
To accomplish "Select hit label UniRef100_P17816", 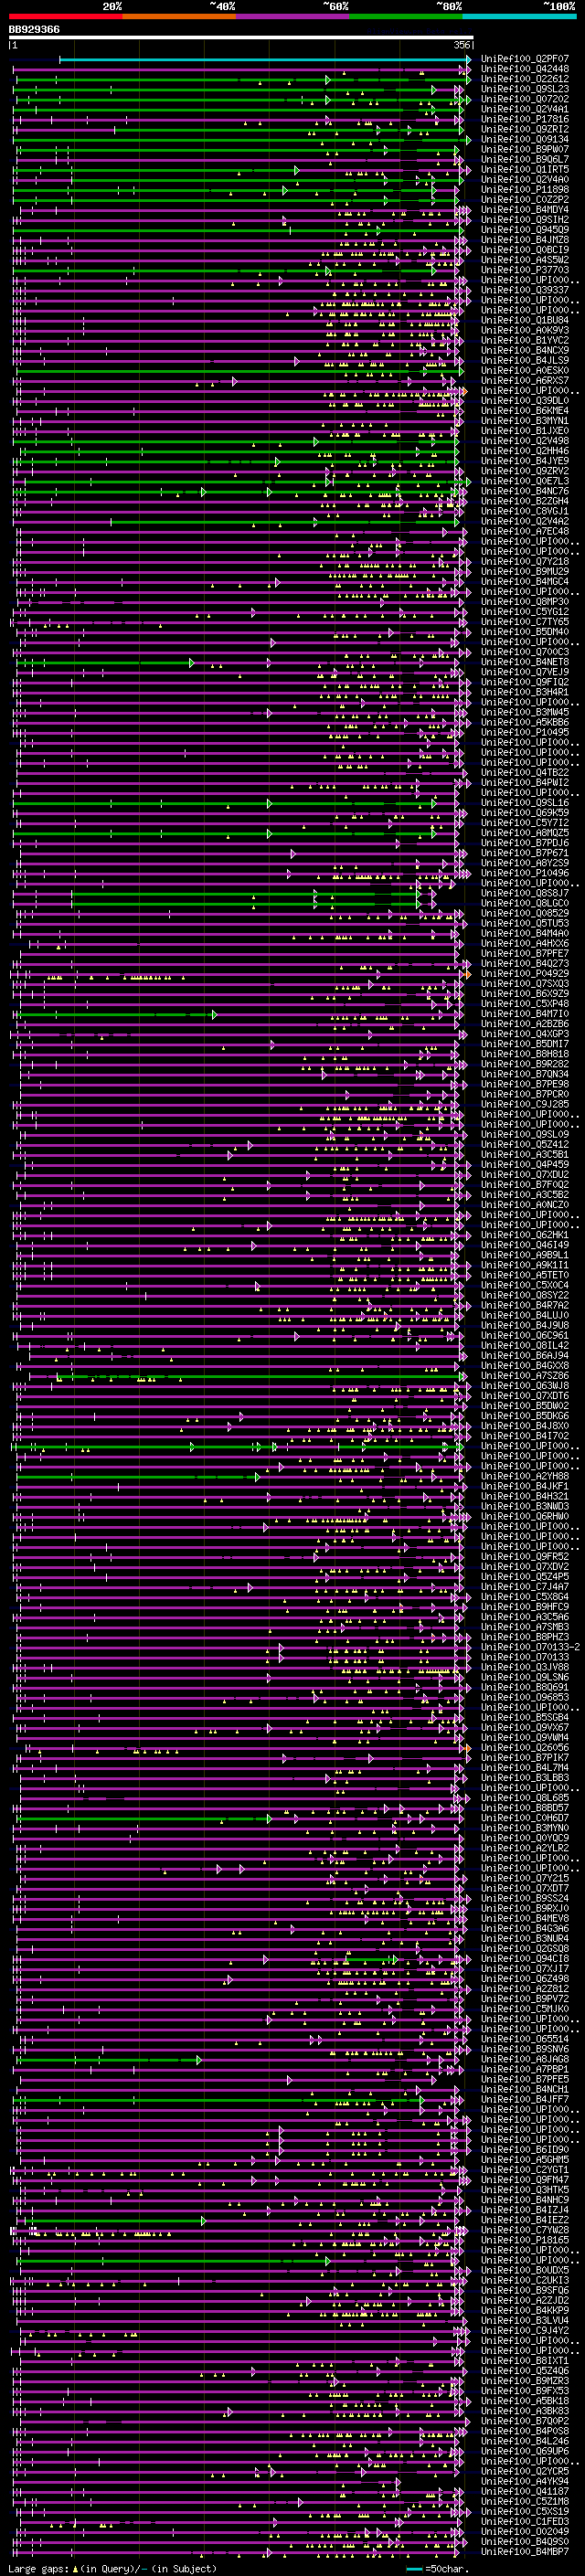I will 525,119.
